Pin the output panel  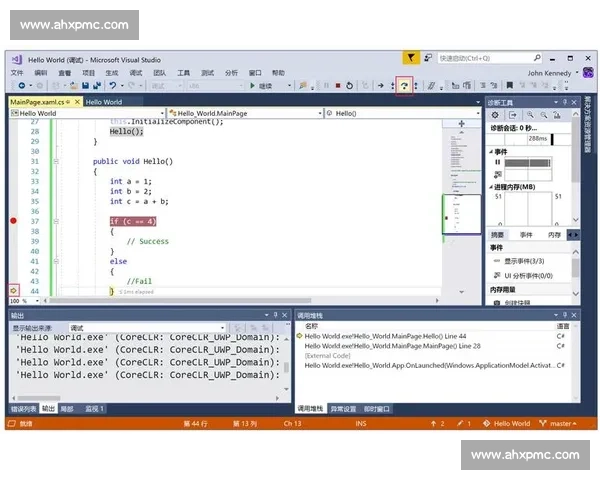(x=276, y=315)
